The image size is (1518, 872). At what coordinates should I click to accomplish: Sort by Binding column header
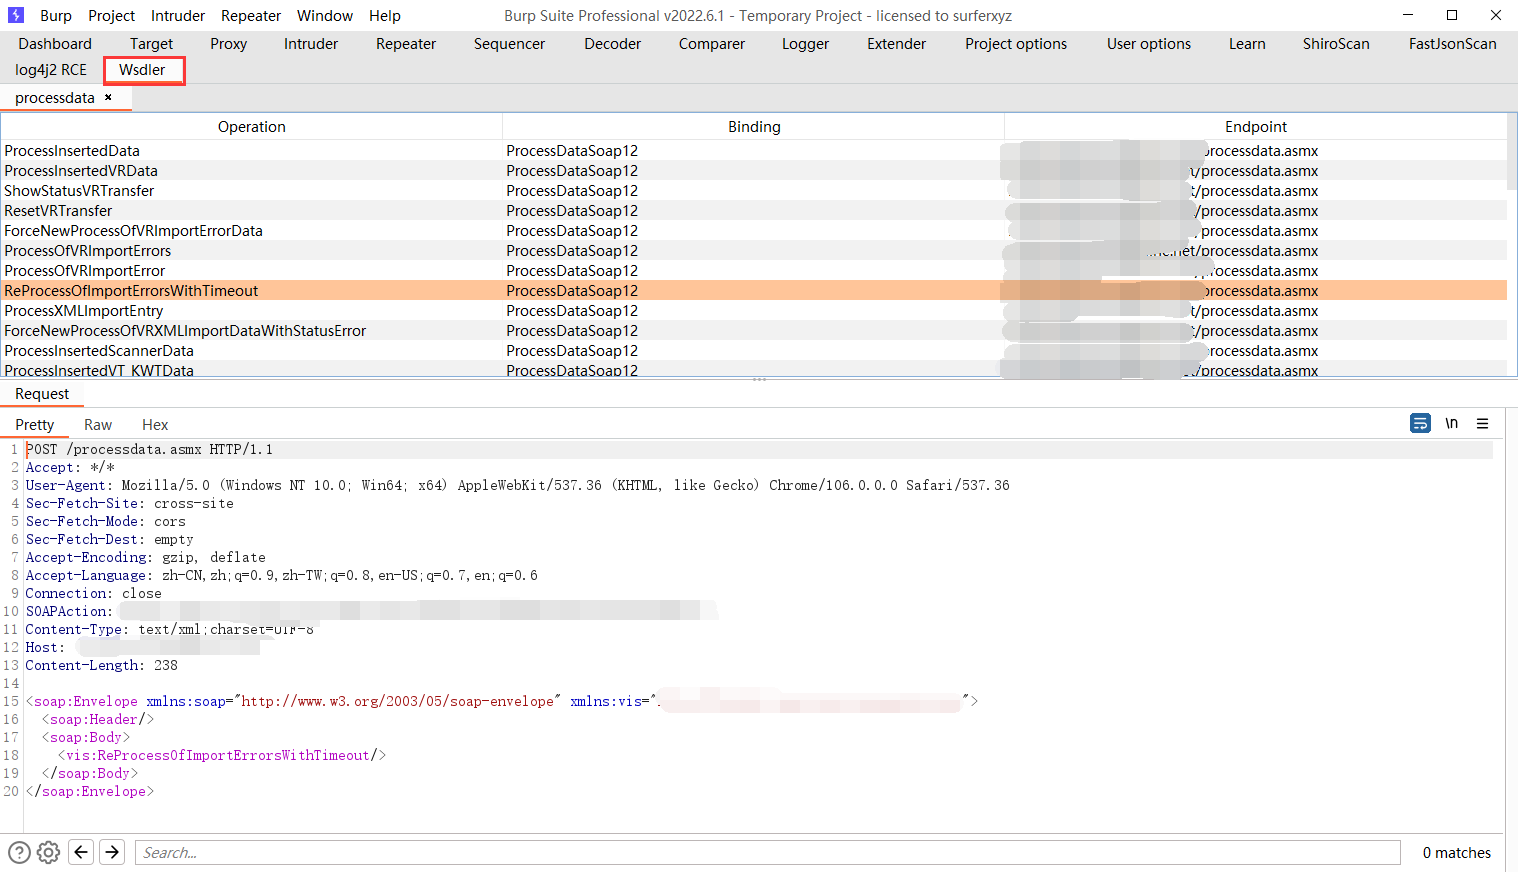[x=754, y=126]
